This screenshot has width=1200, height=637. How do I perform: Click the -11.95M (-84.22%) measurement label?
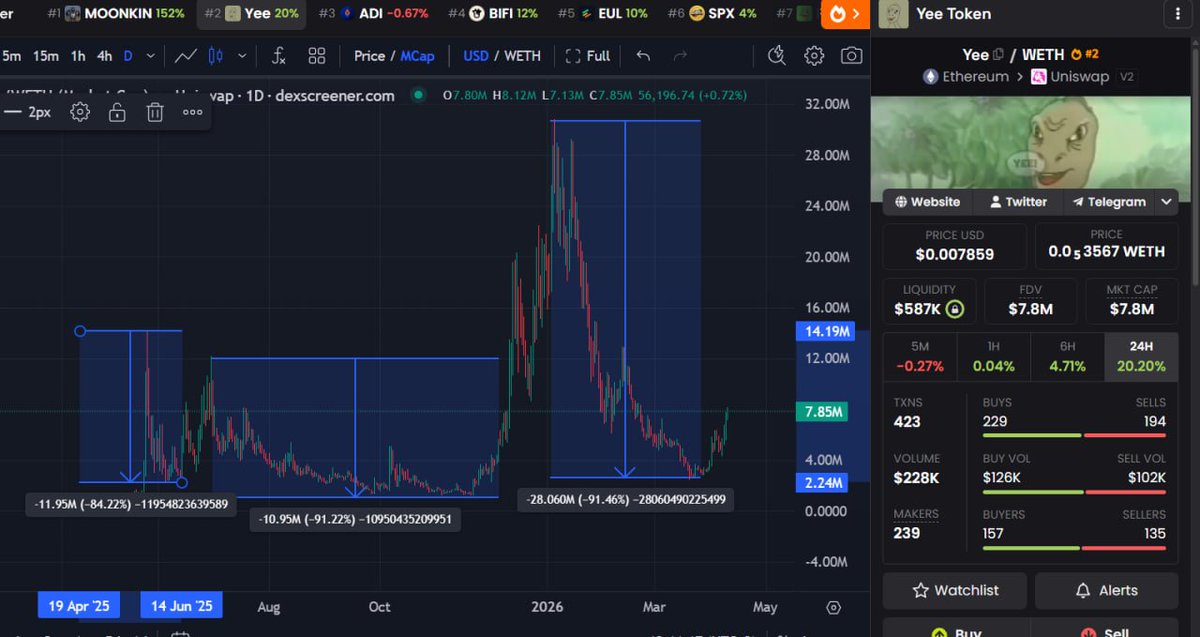(131, 504)
